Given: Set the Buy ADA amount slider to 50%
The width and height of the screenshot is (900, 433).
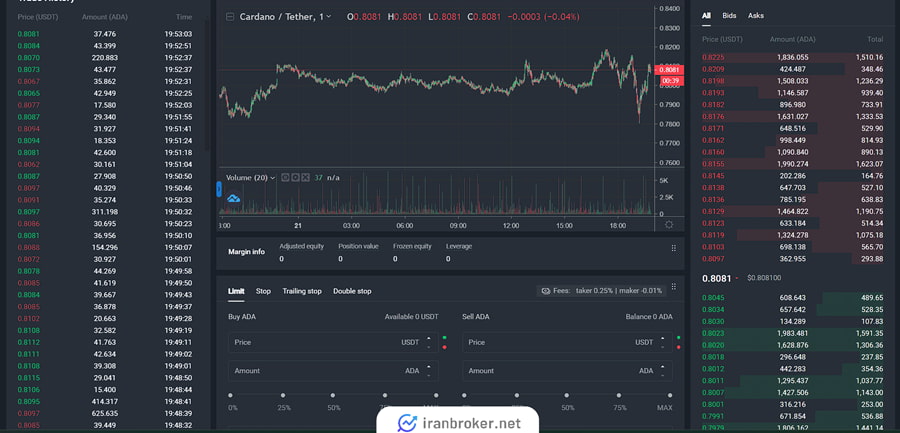Looking at the screenshot, I should pos(333,395).
